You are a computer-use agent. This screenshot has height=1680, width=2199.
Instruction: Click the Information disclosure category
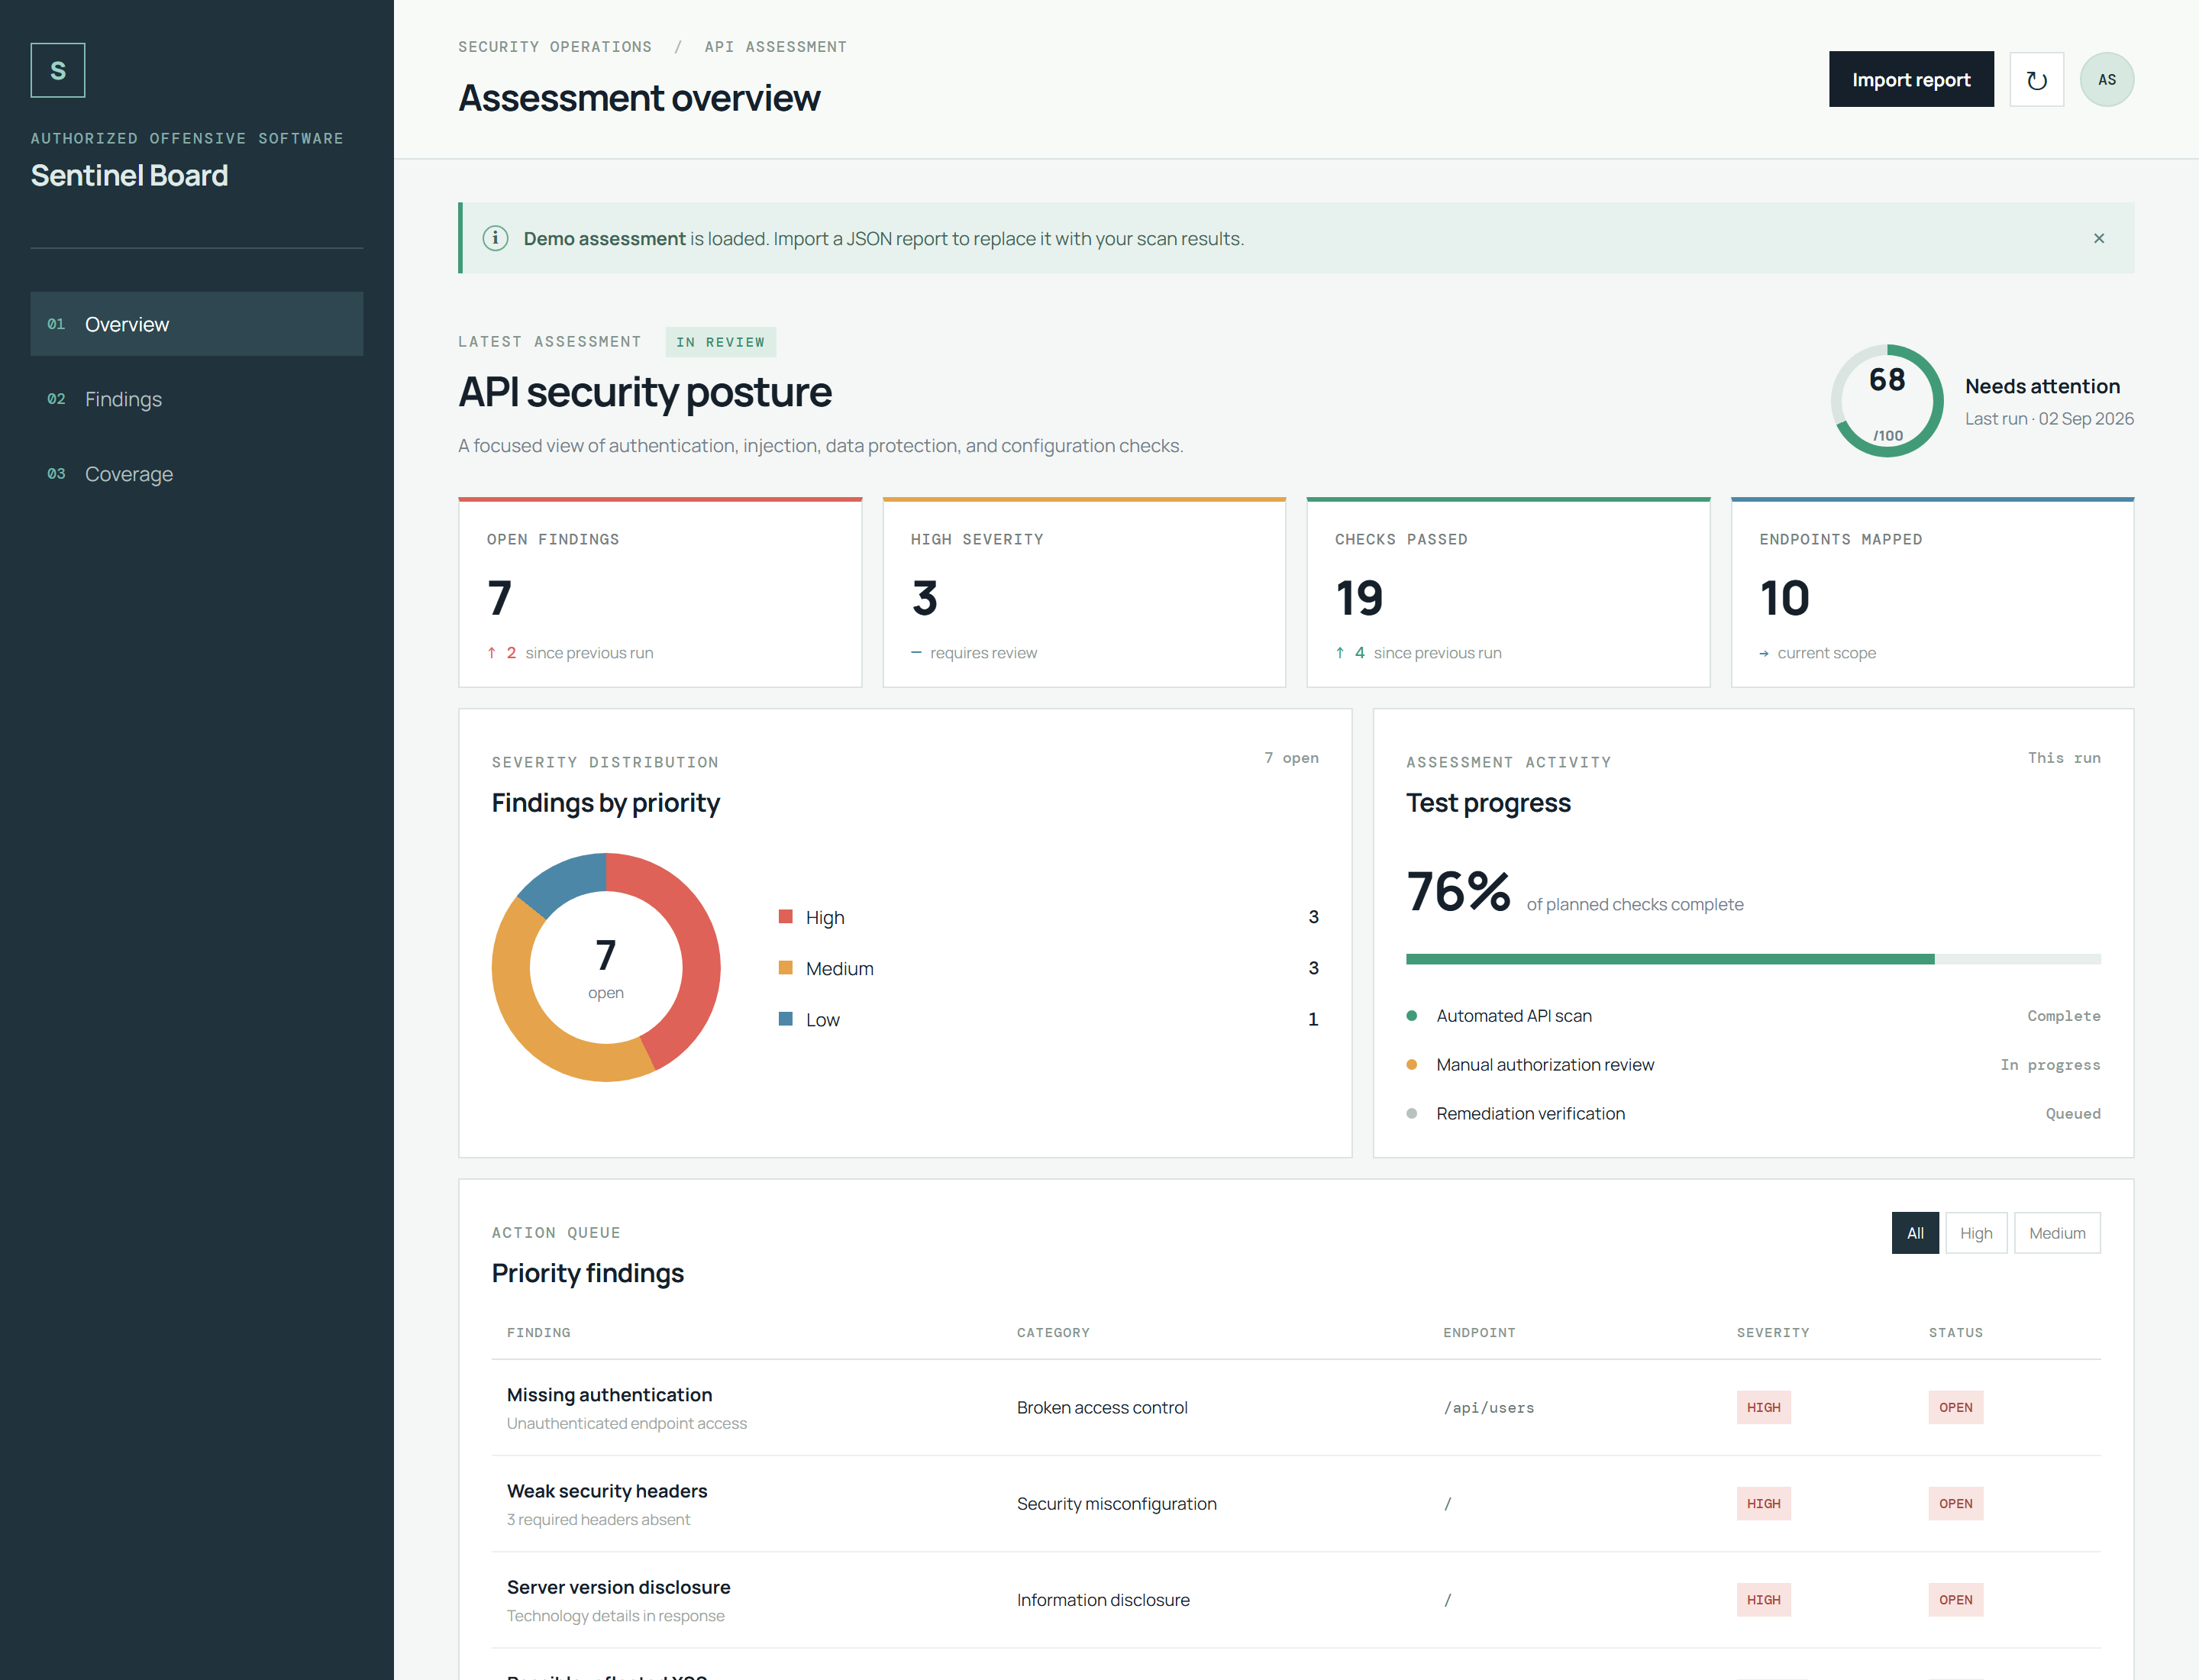(1102, 1600)
